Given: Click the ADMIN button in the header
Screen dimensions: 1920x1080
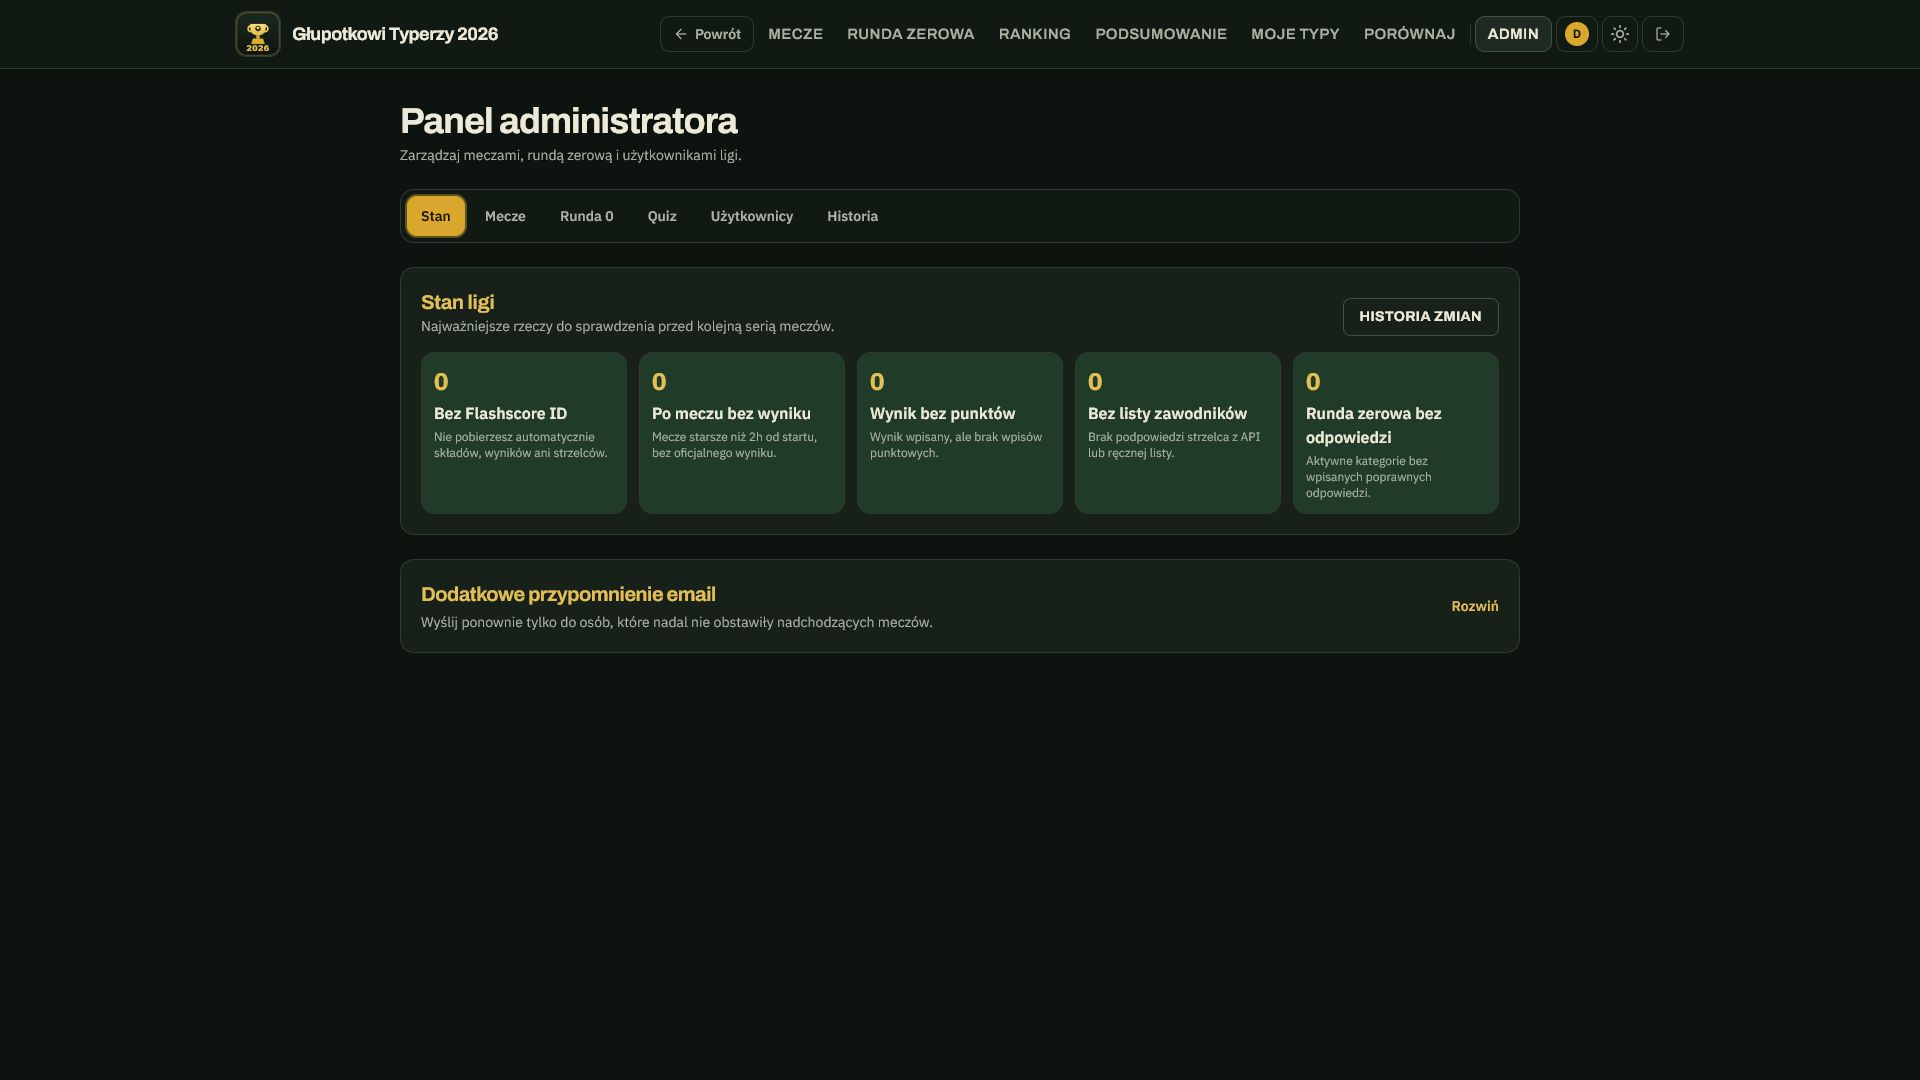Looking at the screenshot, I should 1513,34.
